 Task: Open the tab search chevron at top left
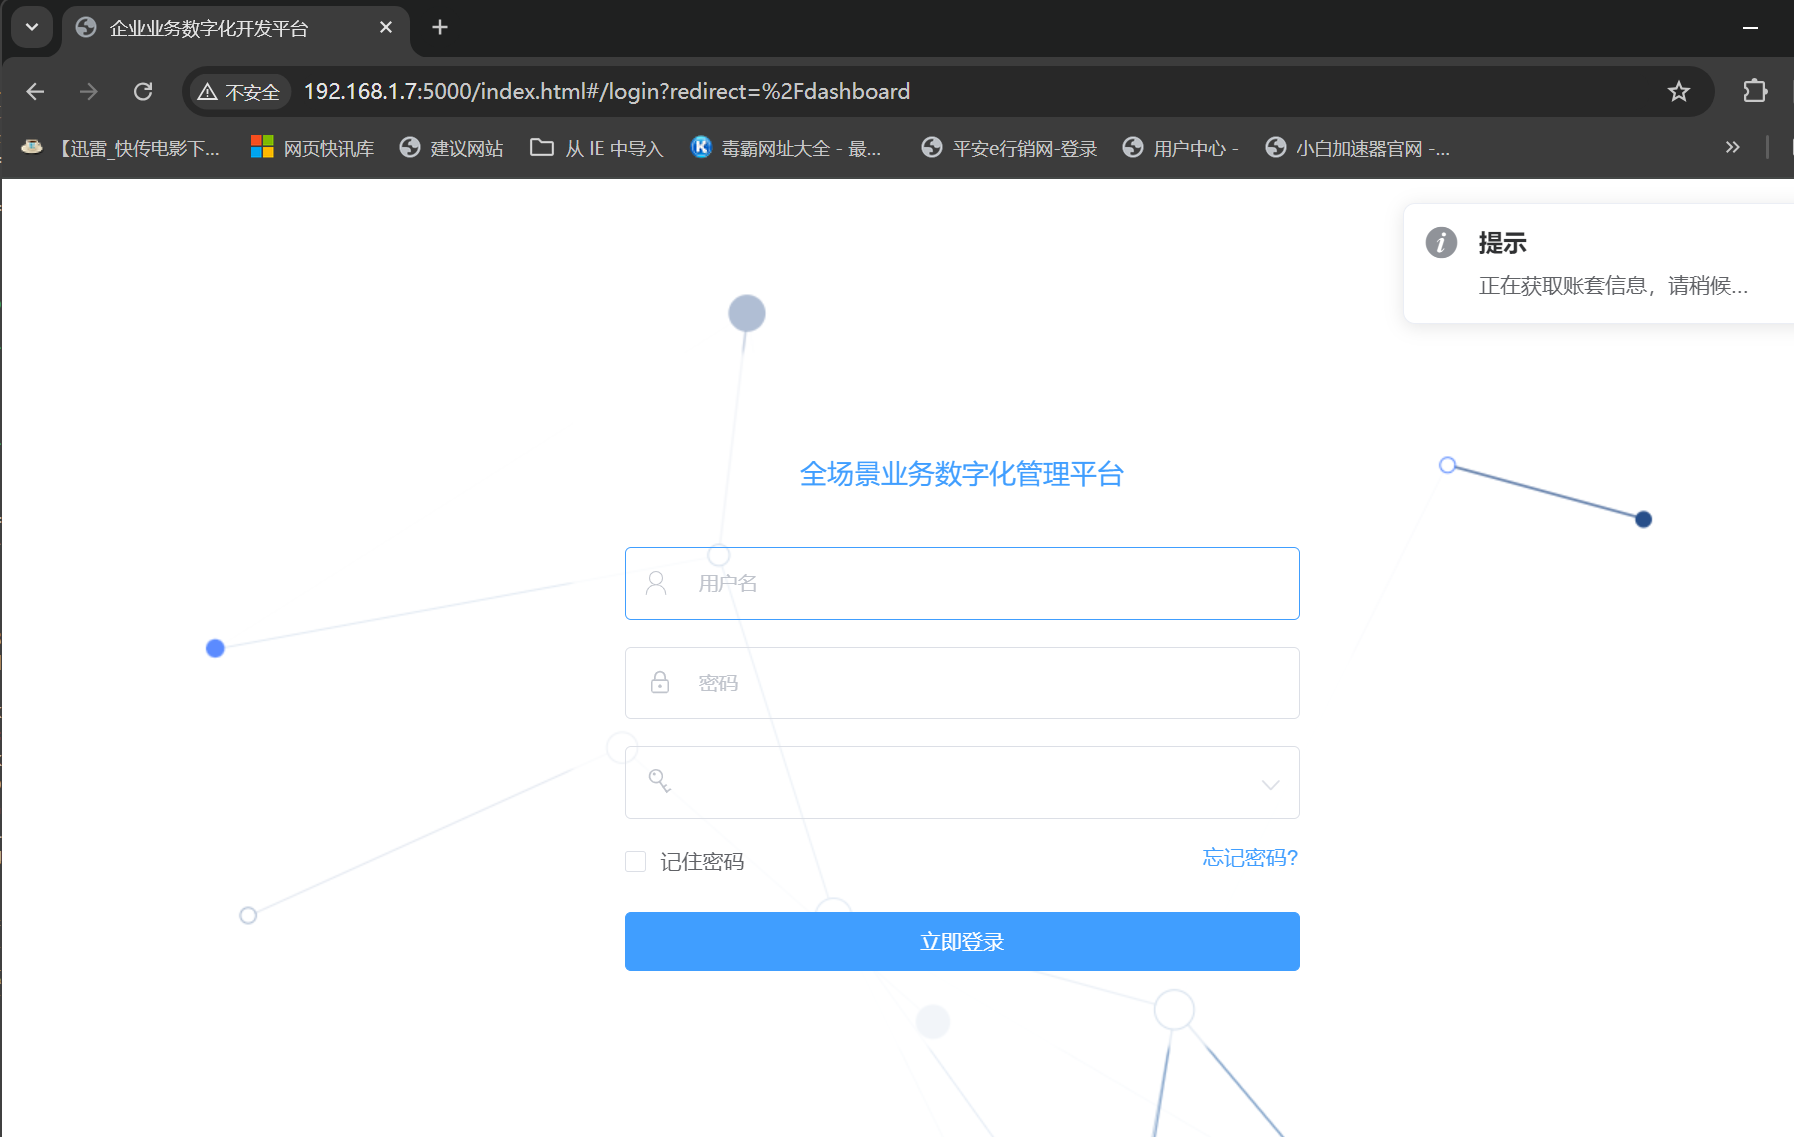click(x=31, y=27)
